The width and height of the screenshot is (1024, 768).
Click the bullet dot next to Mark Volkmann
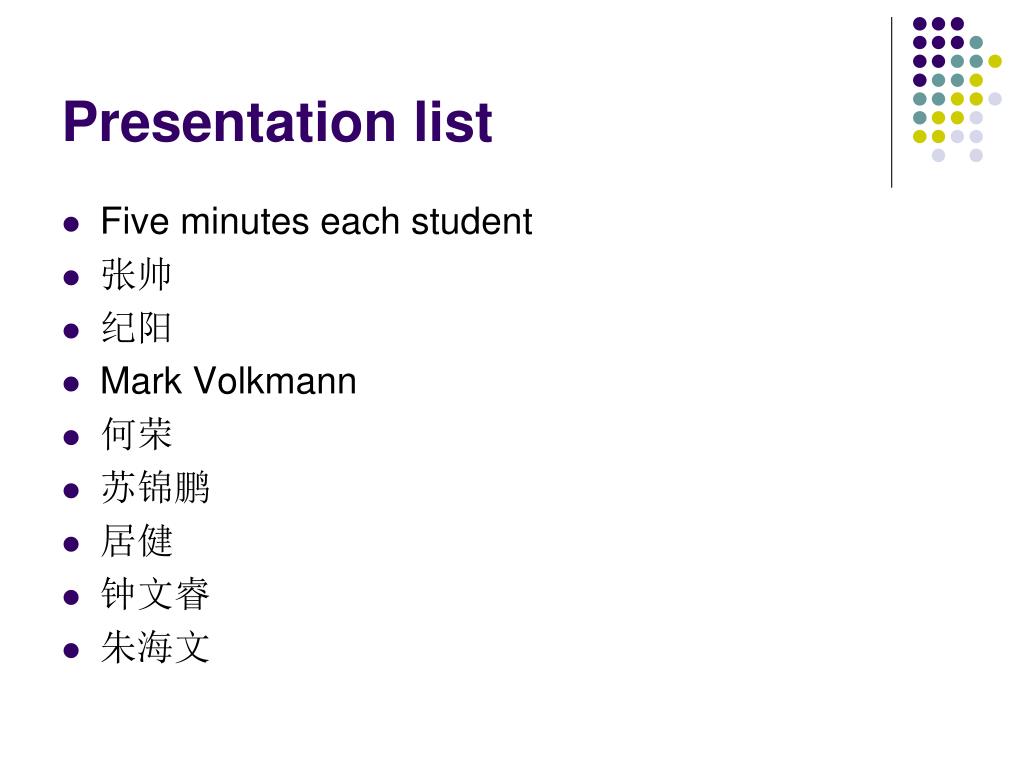click(71, 385)
